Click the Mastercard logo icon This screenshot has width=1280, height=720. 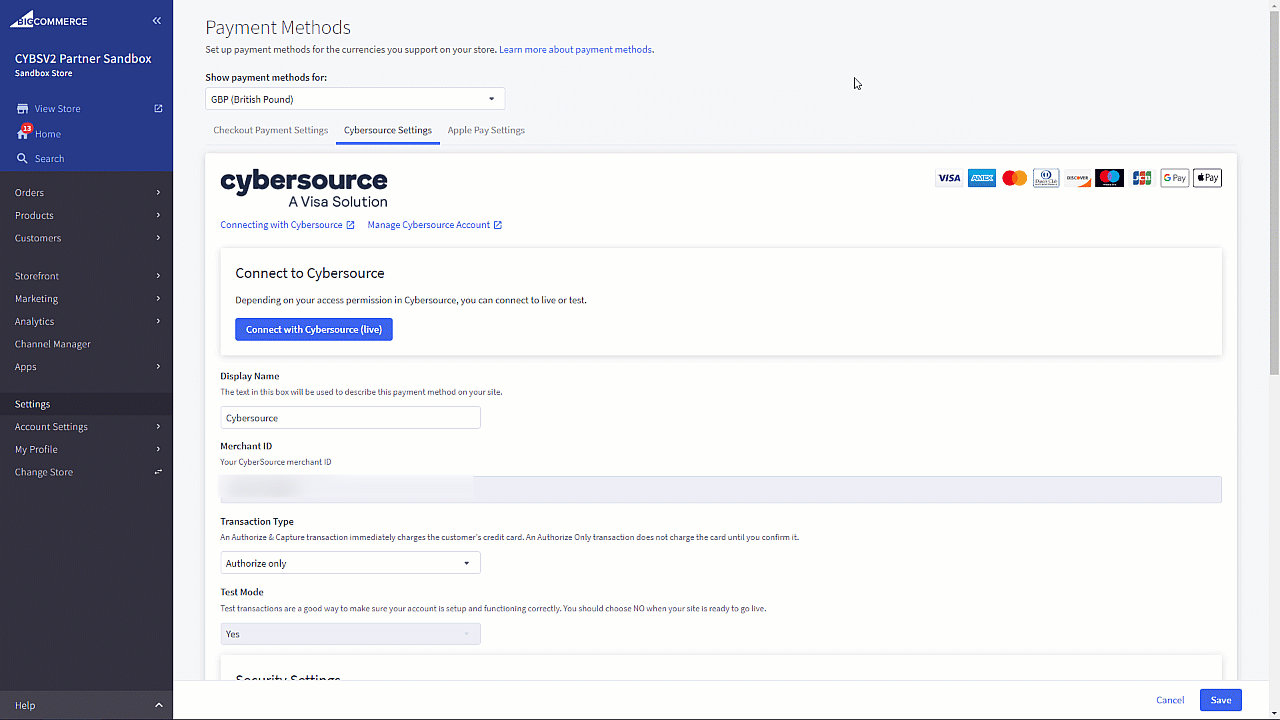click(x=1014, y=178)
